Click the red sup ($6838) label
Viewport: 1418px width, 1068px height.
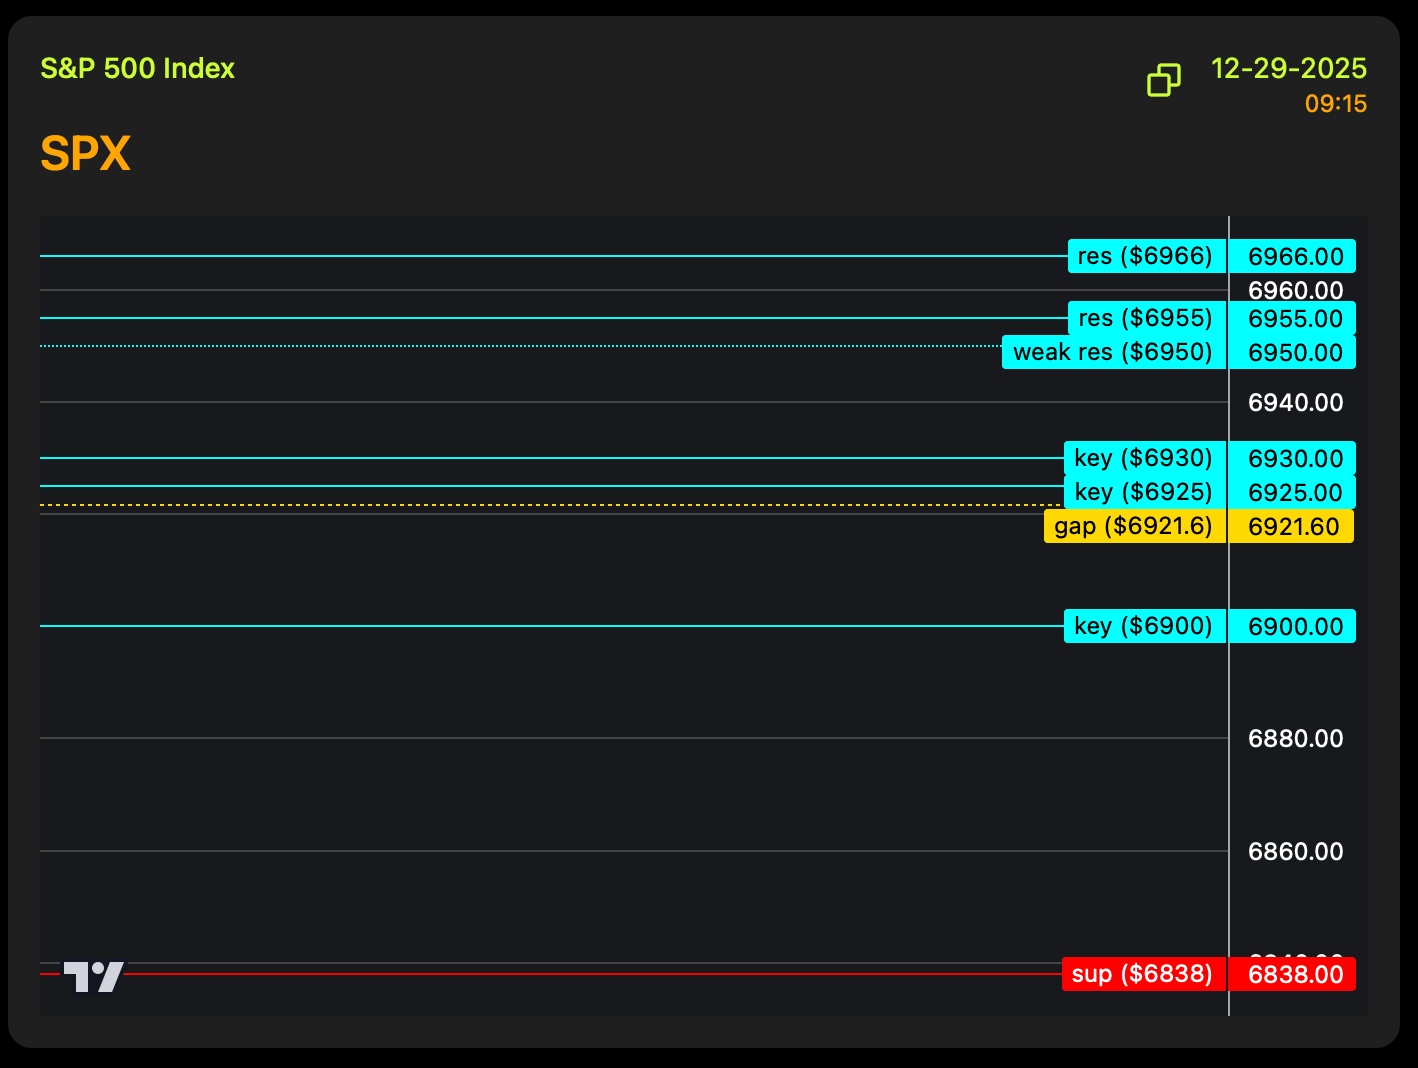click(x=1143, y=974)
